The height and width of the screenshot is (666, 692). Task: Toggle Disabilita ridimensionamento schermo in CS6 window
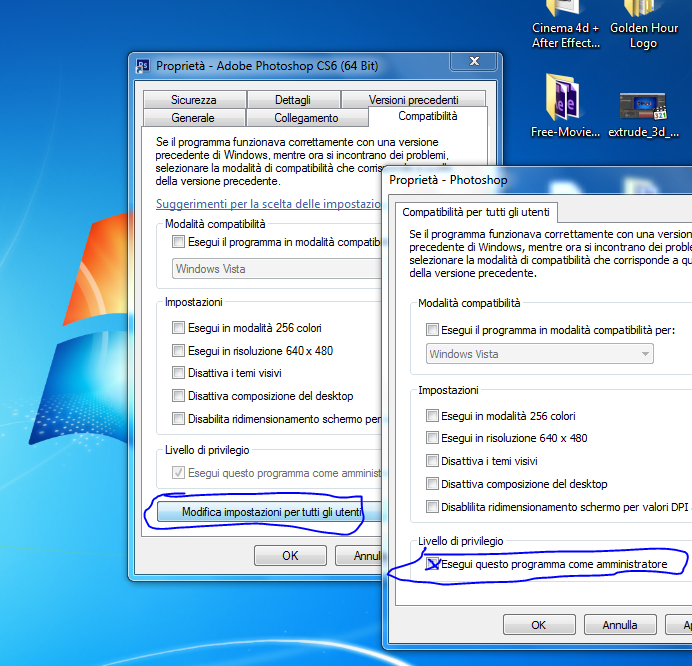[x=178, y=418]
